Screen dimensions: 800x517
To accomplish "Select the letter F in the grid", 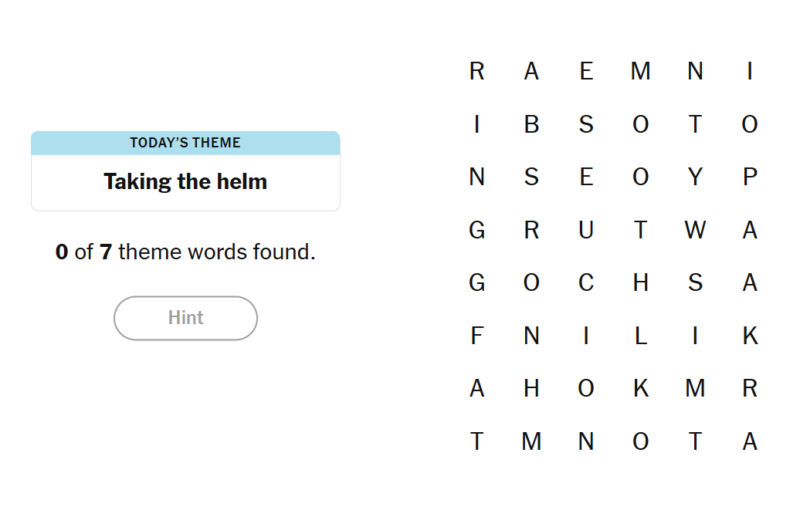I will coord(477,336).
